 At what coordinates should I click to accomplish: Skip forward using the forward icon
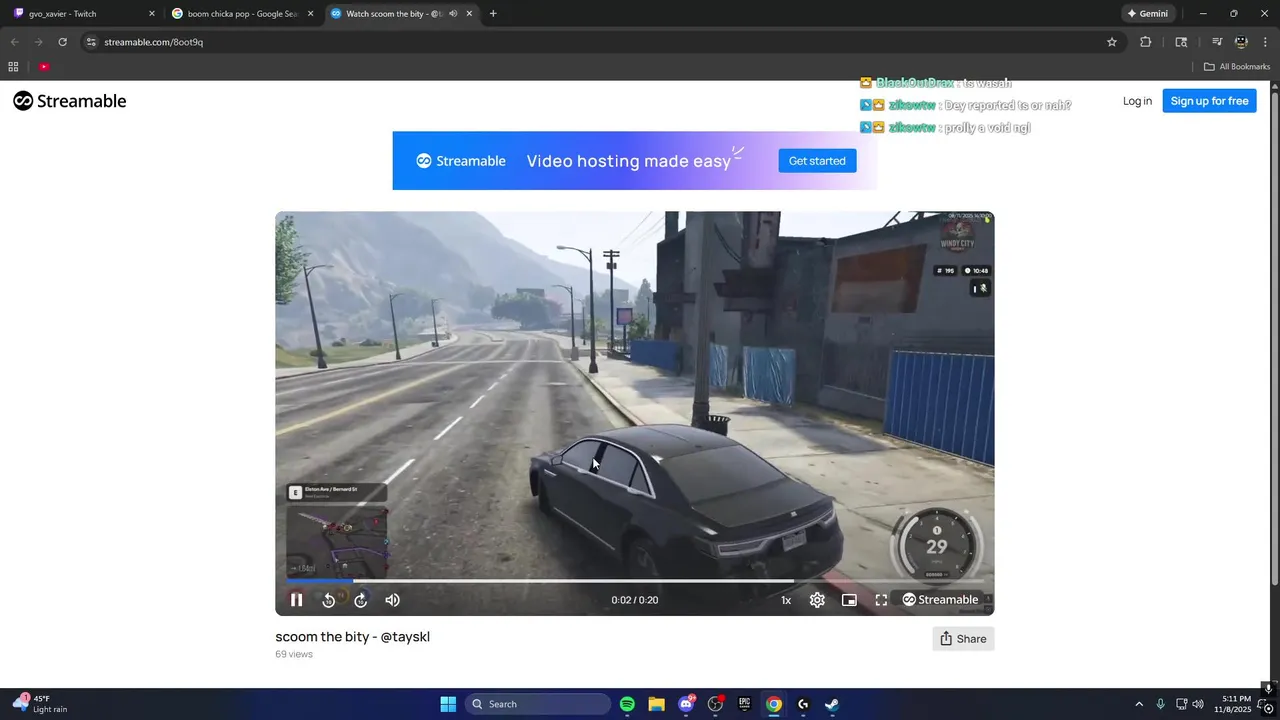[361, 600]
